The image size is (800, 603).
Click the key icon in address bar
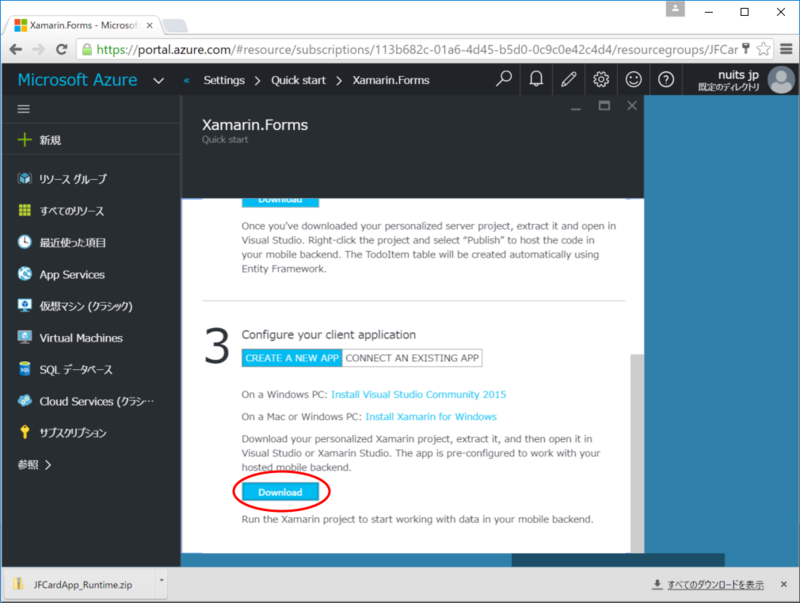point(746,49)
